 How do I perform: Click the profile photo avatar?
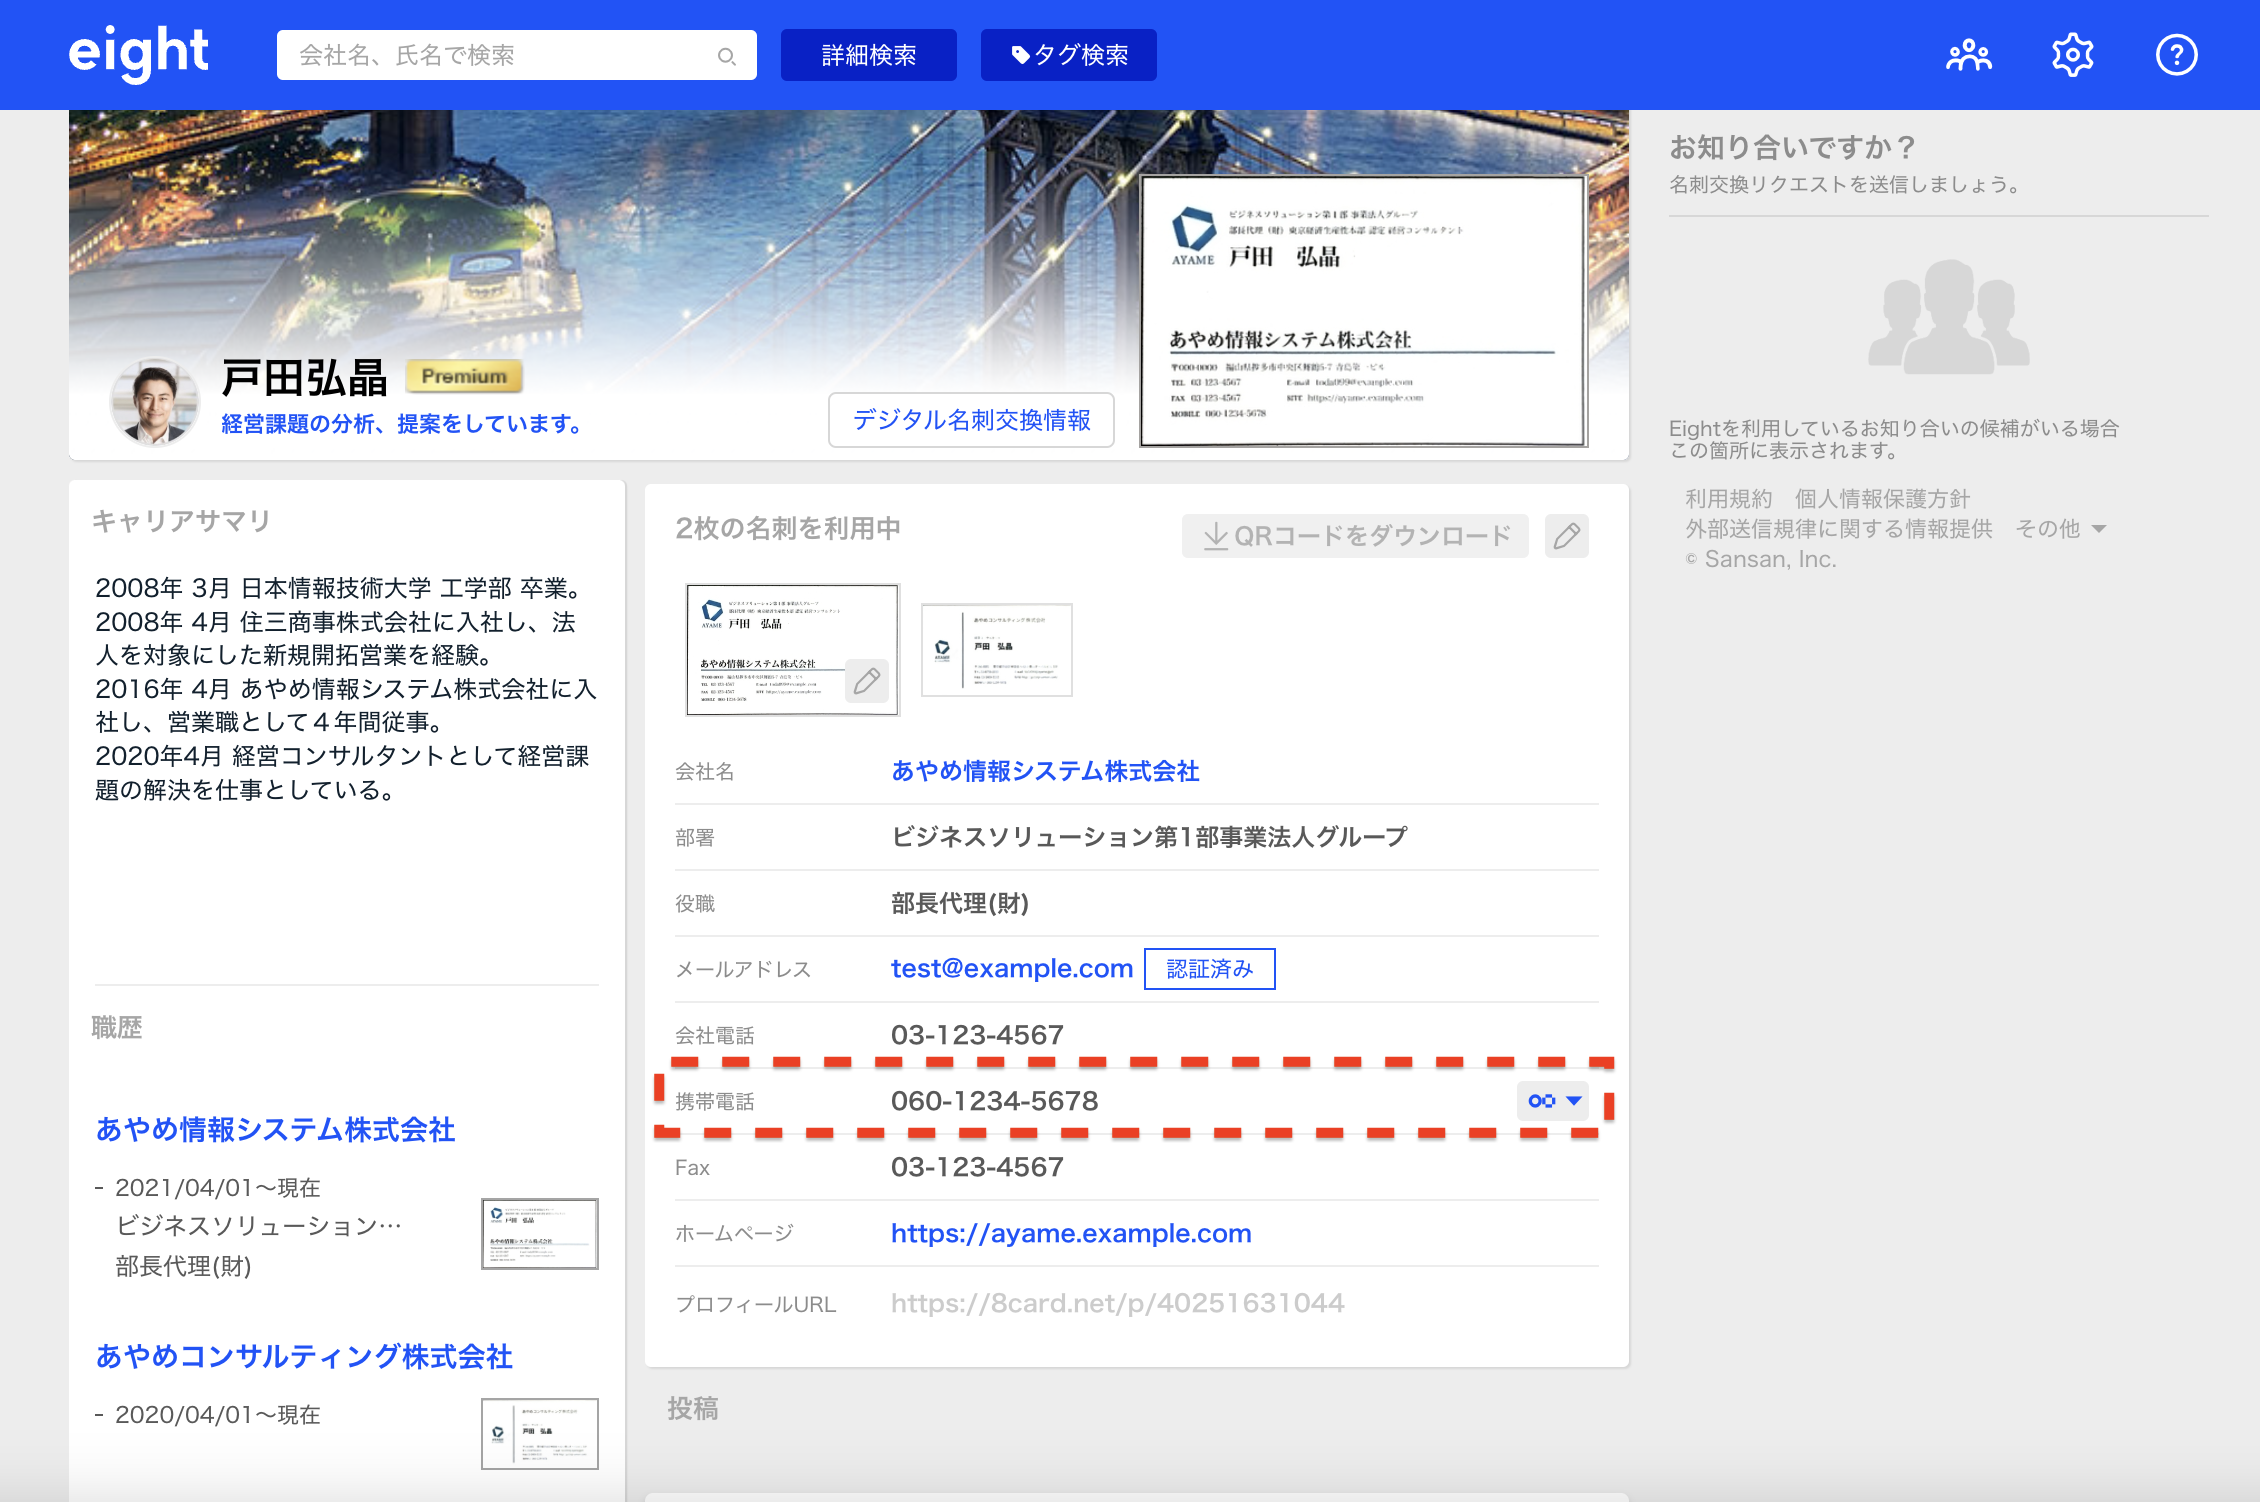(x=154, y=402)
